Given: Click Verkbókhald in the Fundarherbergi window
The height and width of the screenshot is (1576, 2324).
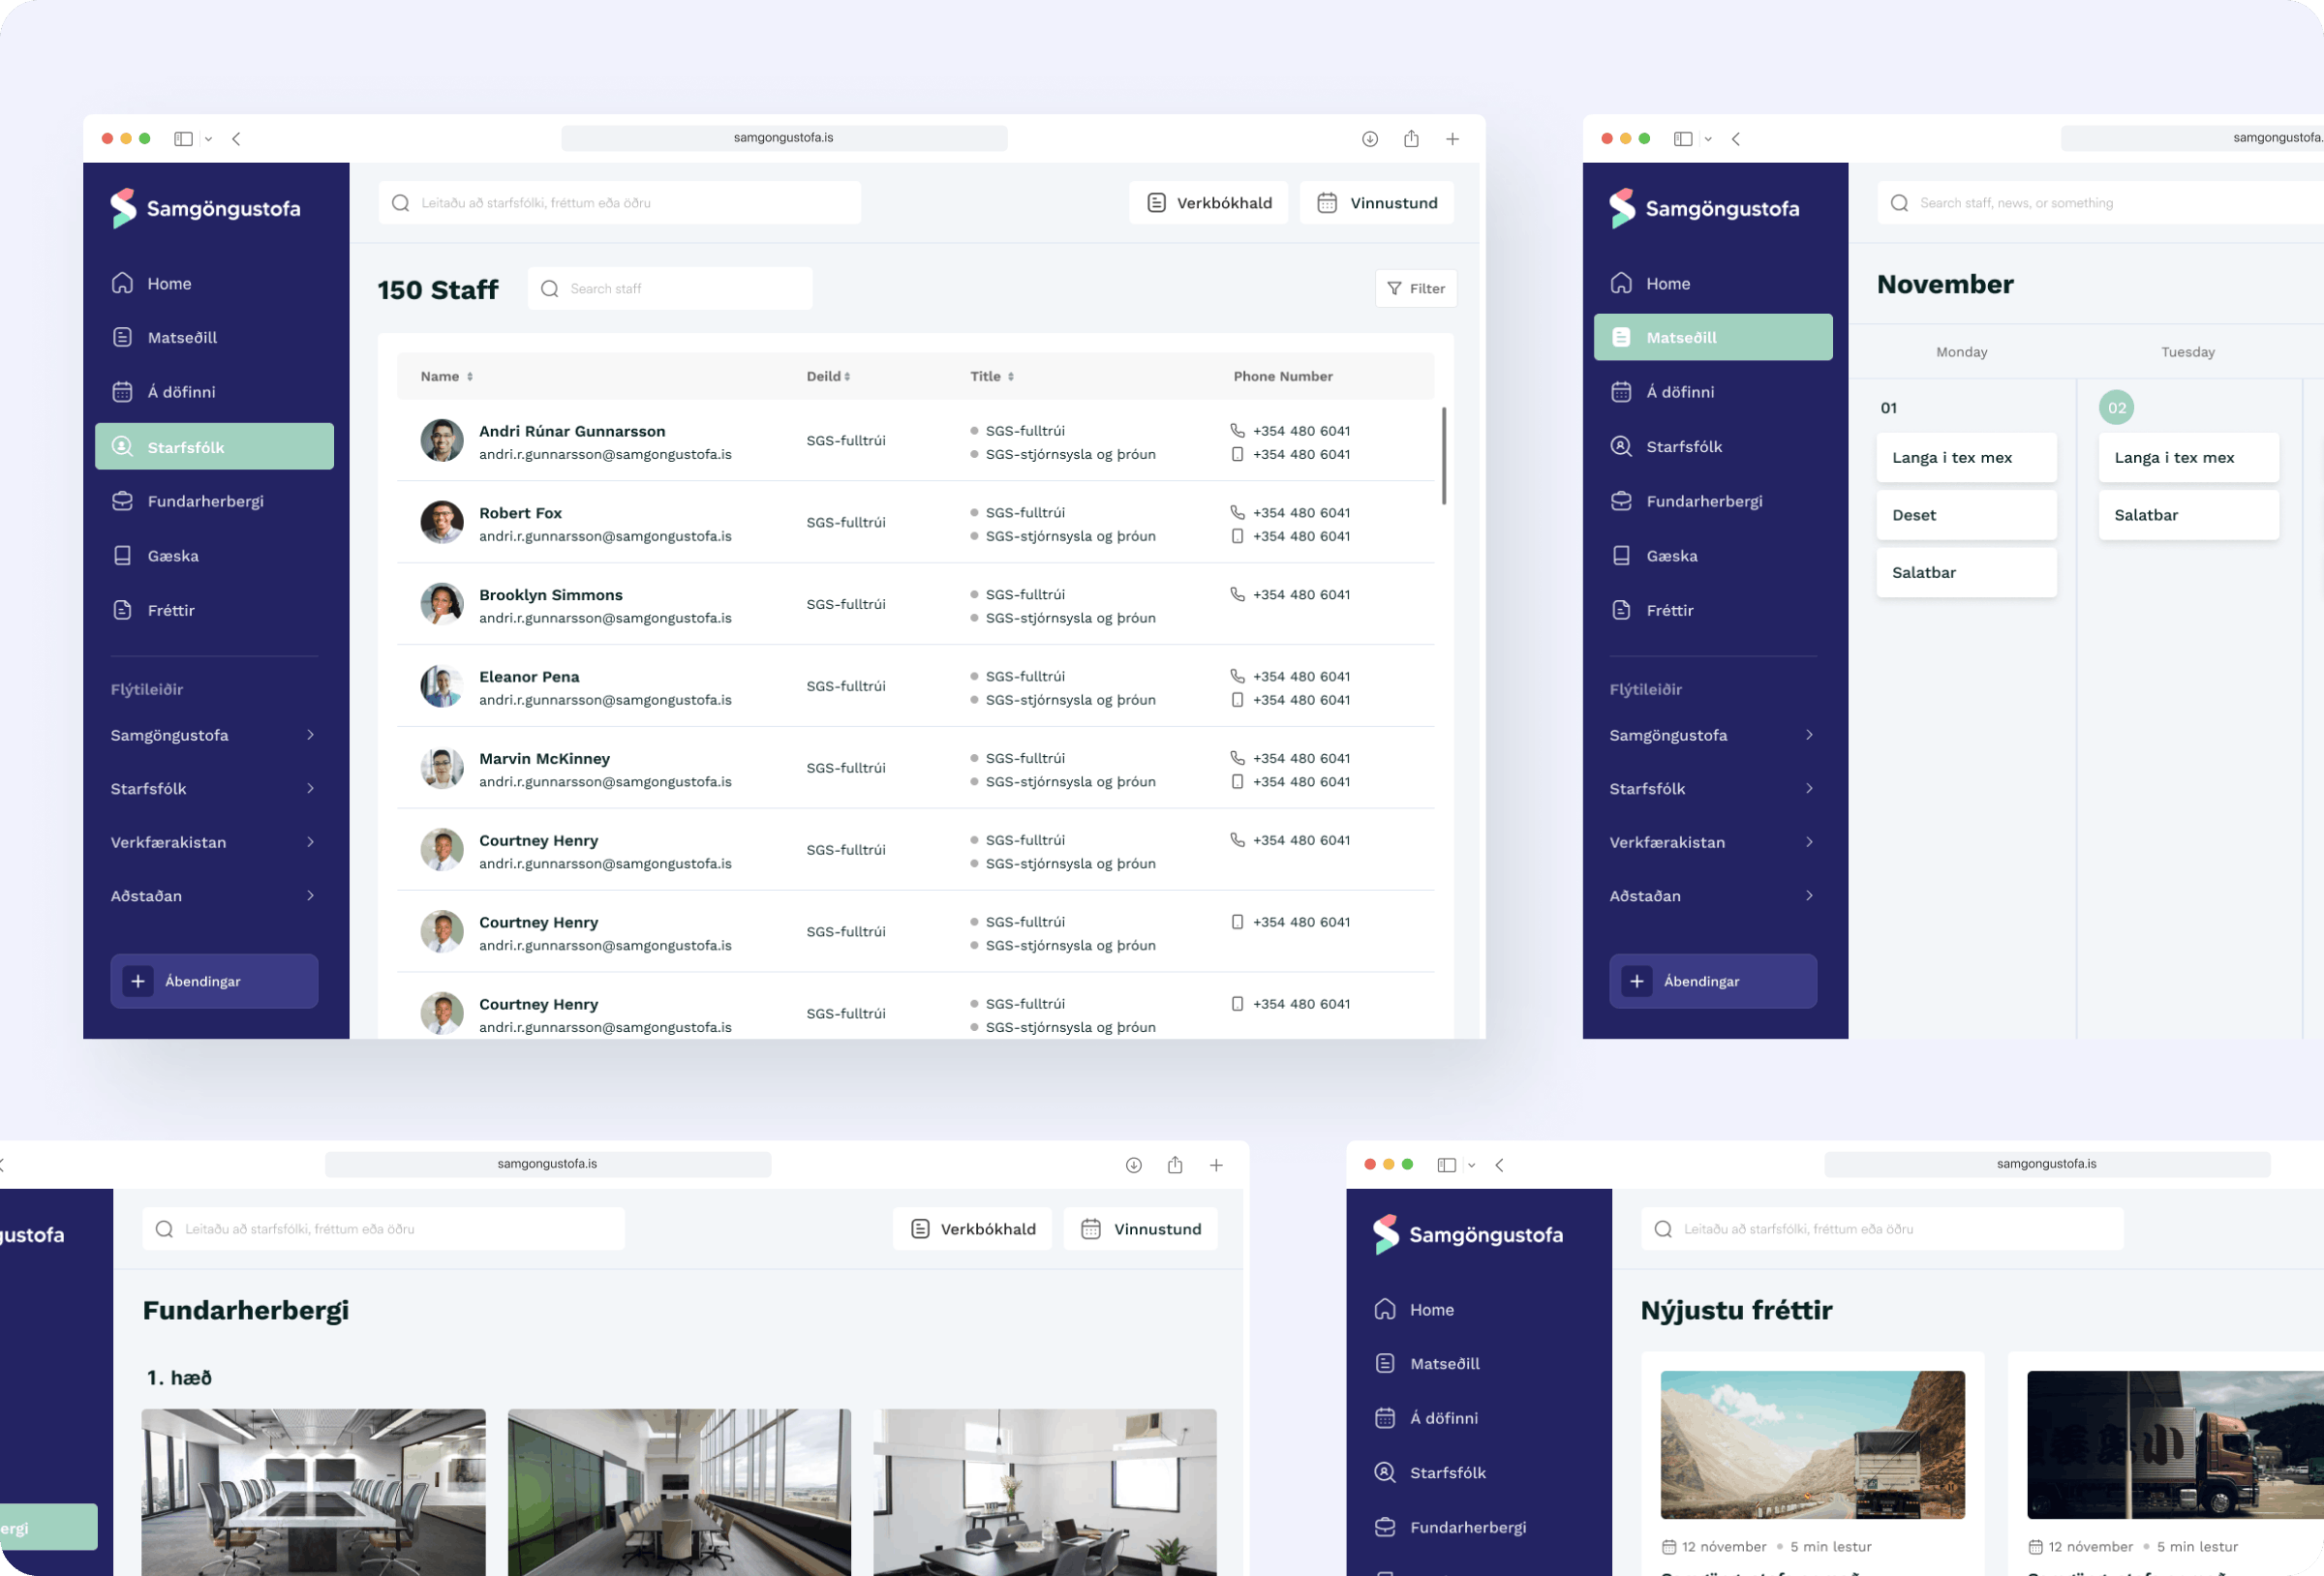Looking at the screenshot, I should [x=972, y=1229].
